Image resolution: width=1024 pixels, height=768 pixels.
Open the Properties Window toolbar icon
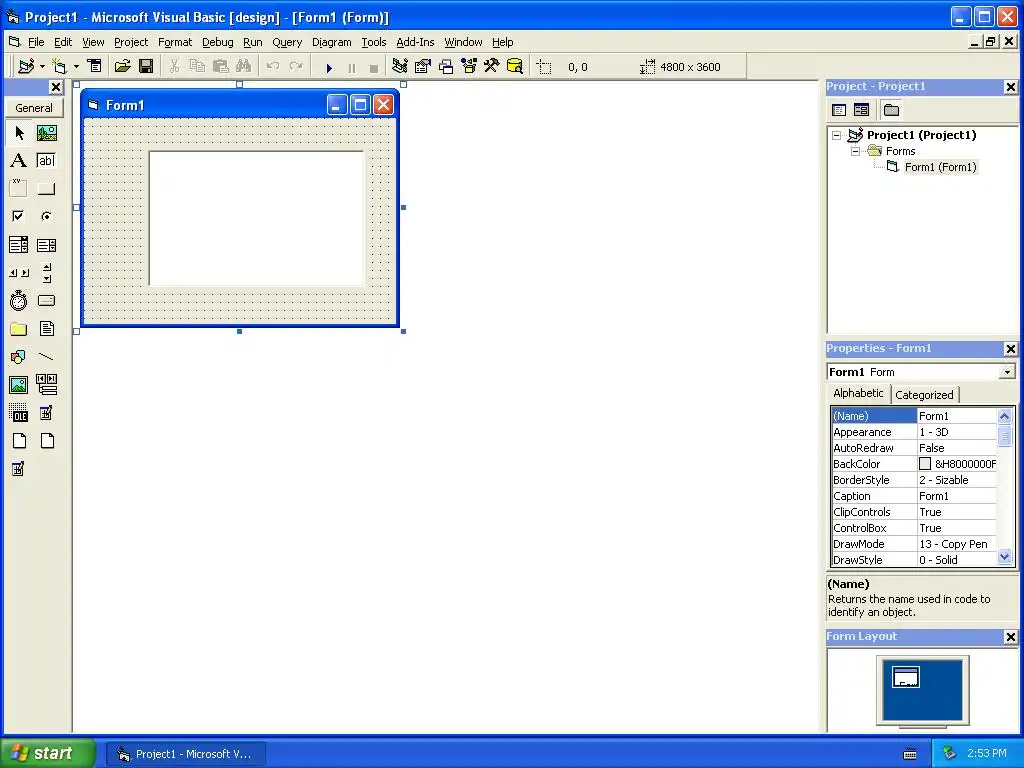tap(423, 66)
